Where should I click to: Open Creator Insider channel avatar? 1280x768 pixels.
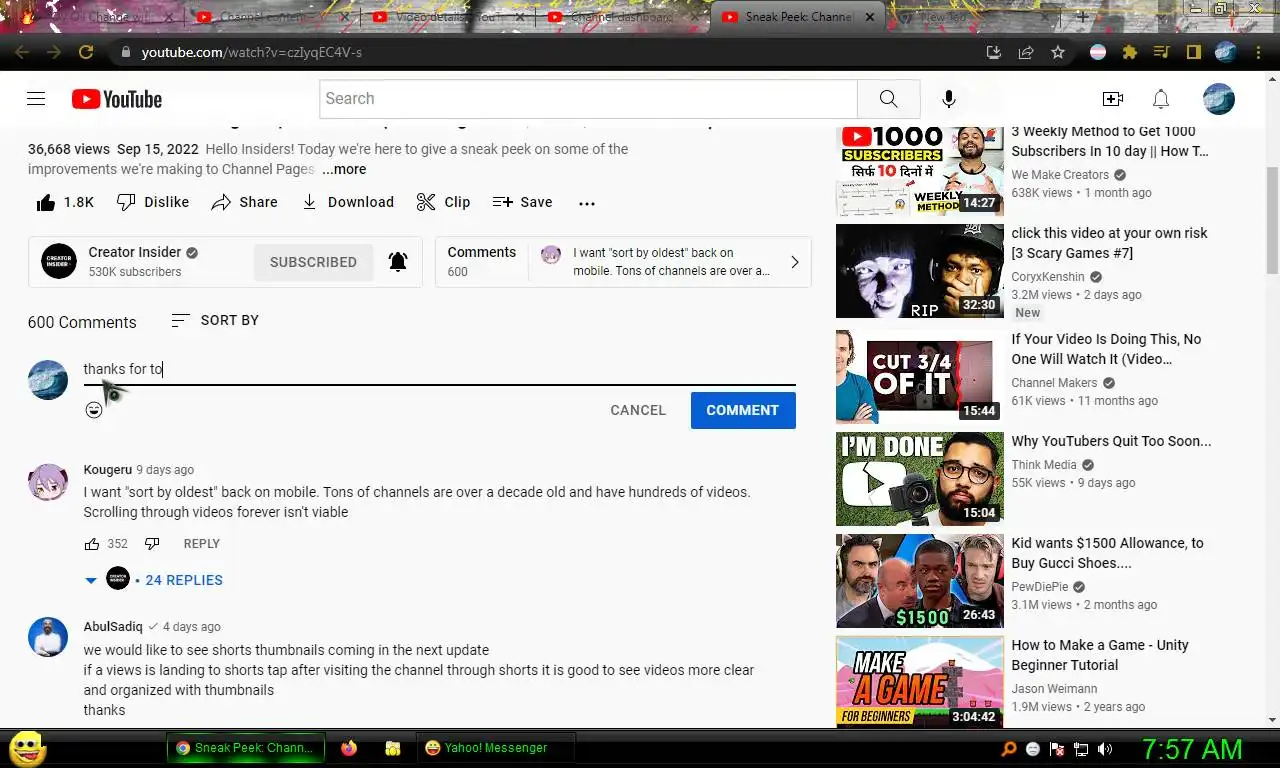pos(59,262)
